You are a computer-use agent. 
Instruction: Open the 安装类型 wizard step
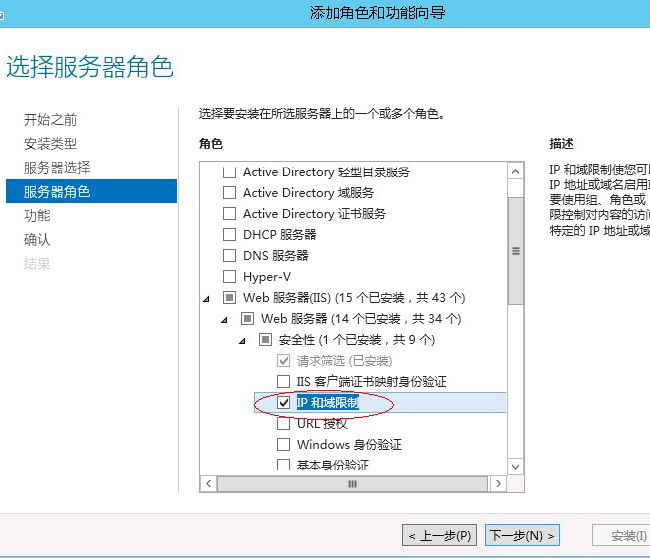(50, 144)
